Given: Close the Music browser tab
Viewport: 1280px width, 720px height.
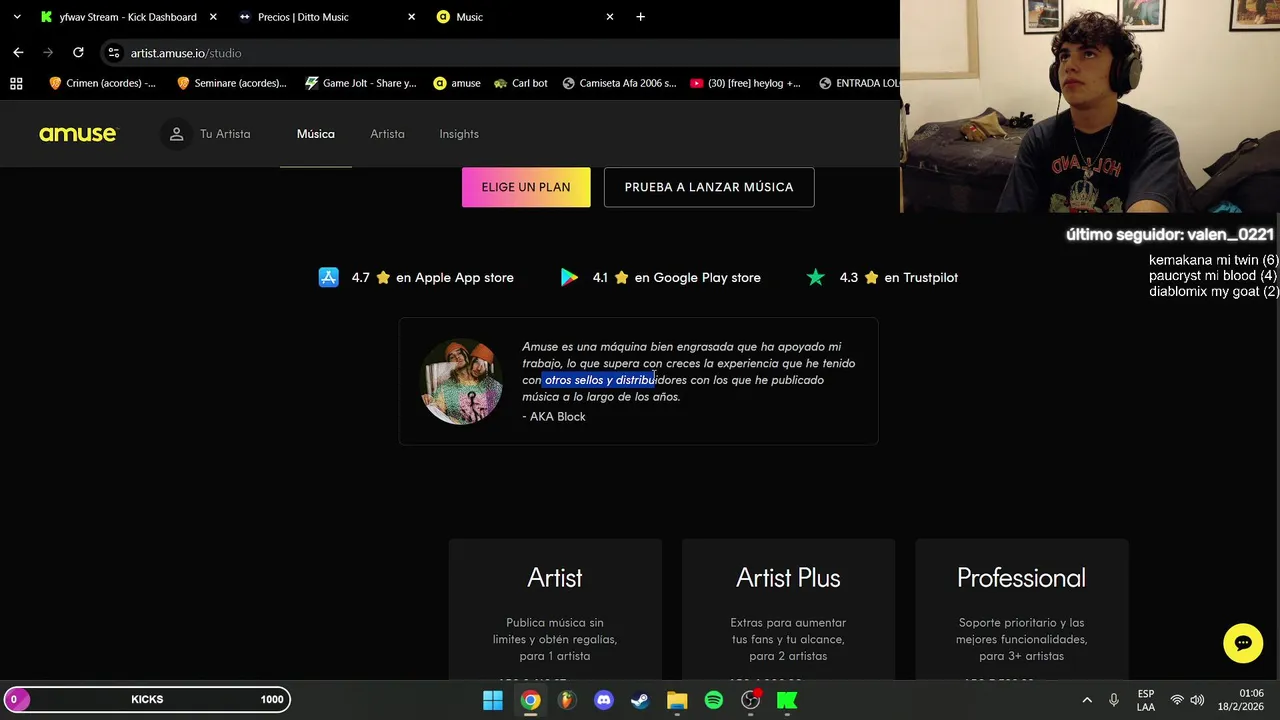Looking at the screenshot, I should 609,17.
